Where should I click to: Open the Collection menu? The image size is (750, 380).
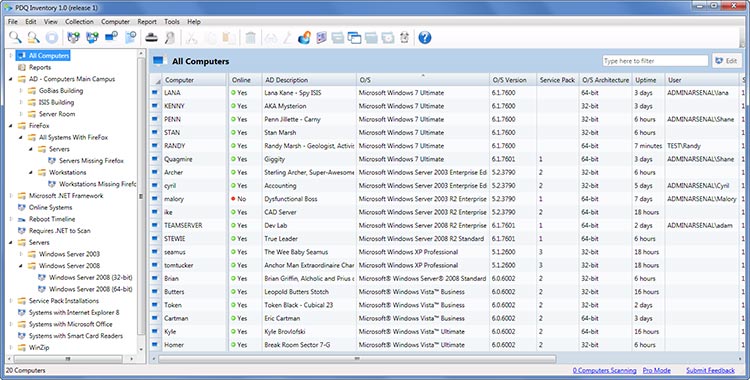[x=79, y=22]
